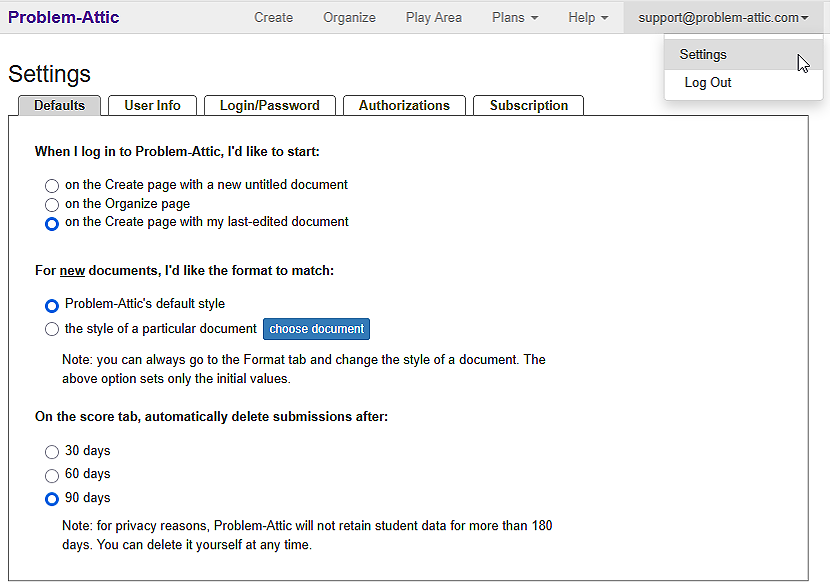Screen dimensions: 831x587
Task: Open the Authorizations tab
Action: pyautogui.click(x=404, y=105)
